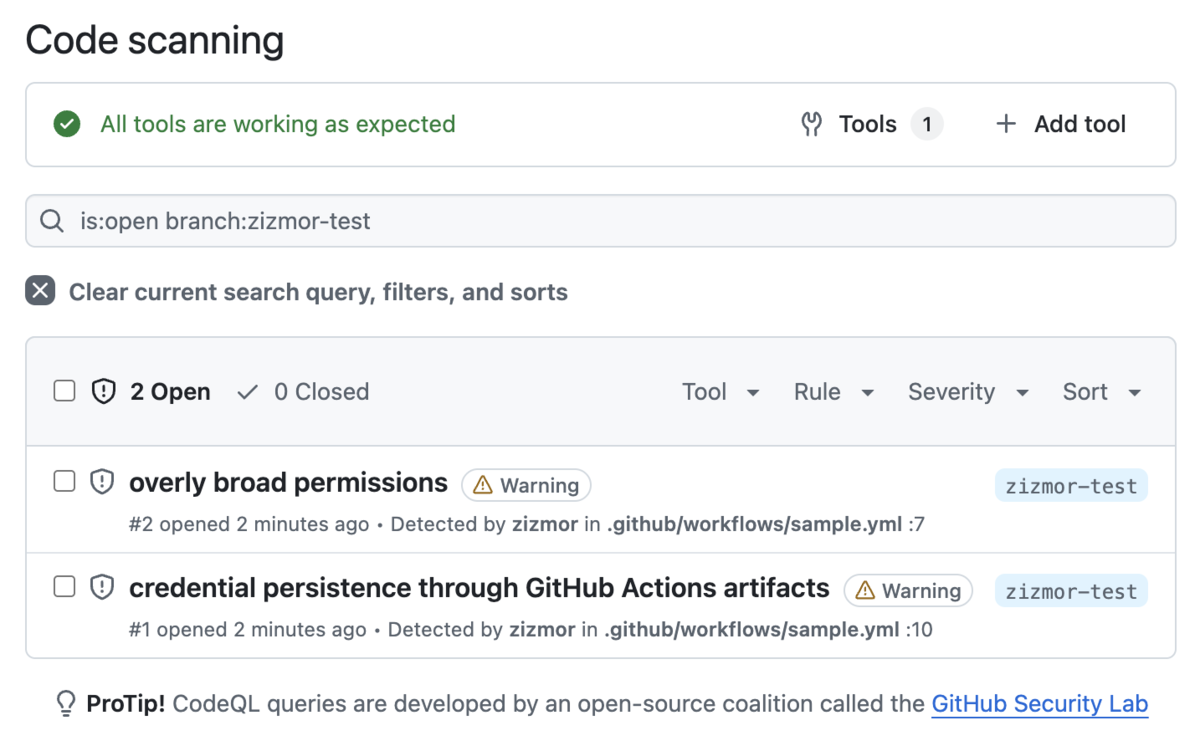Follow the GitHub Security Lab link
The height and width of the screenshot is (746, 1200).
[1040, 704]
